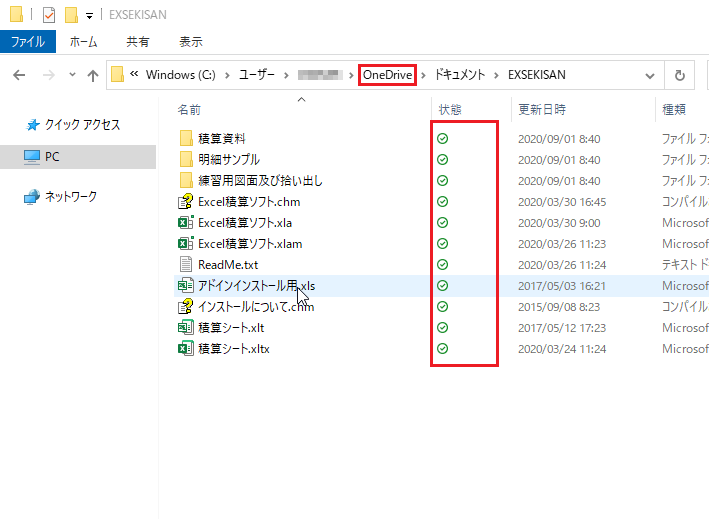Image resolution: width=709 pixels, height=519 pixels.
Task: Click the アドインインストール用.xls file icon
Action: (x=186, y=286)
